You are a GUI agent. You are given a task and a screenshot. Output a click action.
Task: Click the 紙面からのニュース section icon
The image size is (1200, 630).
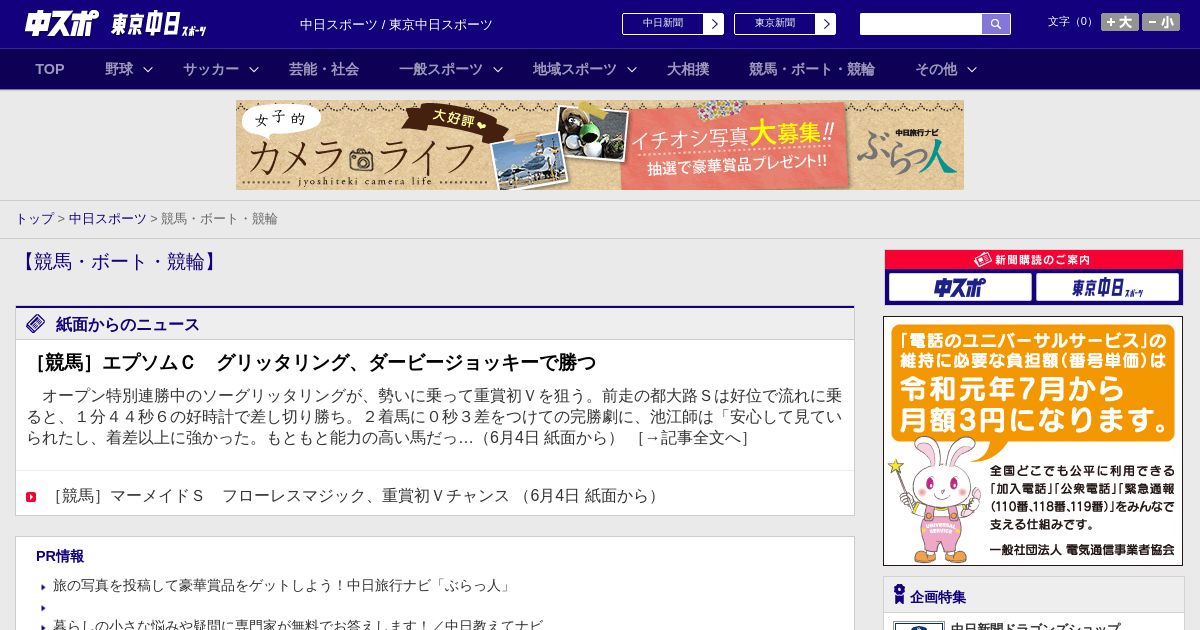point(36,324)
